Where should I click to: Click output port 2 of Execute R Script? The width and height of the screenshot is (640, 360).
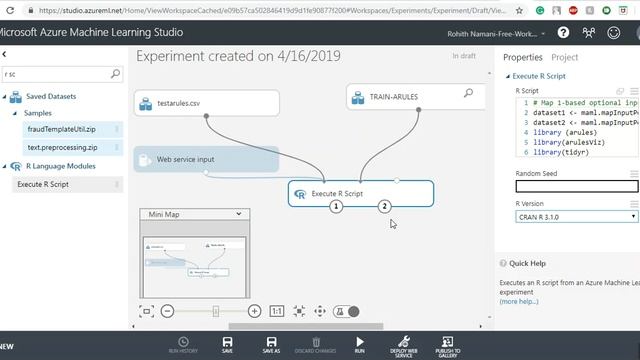pos(384,207)
